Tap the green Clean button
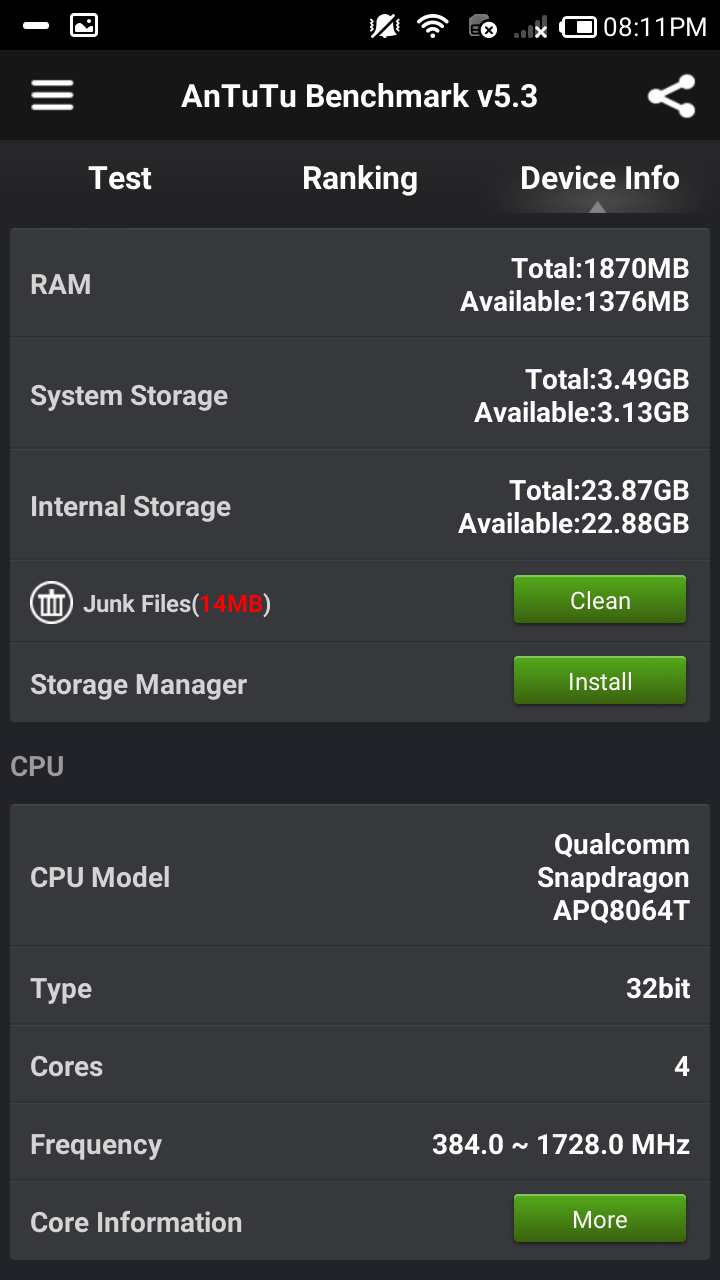This screenshot has width=720, height=1280. coord(600,600)
